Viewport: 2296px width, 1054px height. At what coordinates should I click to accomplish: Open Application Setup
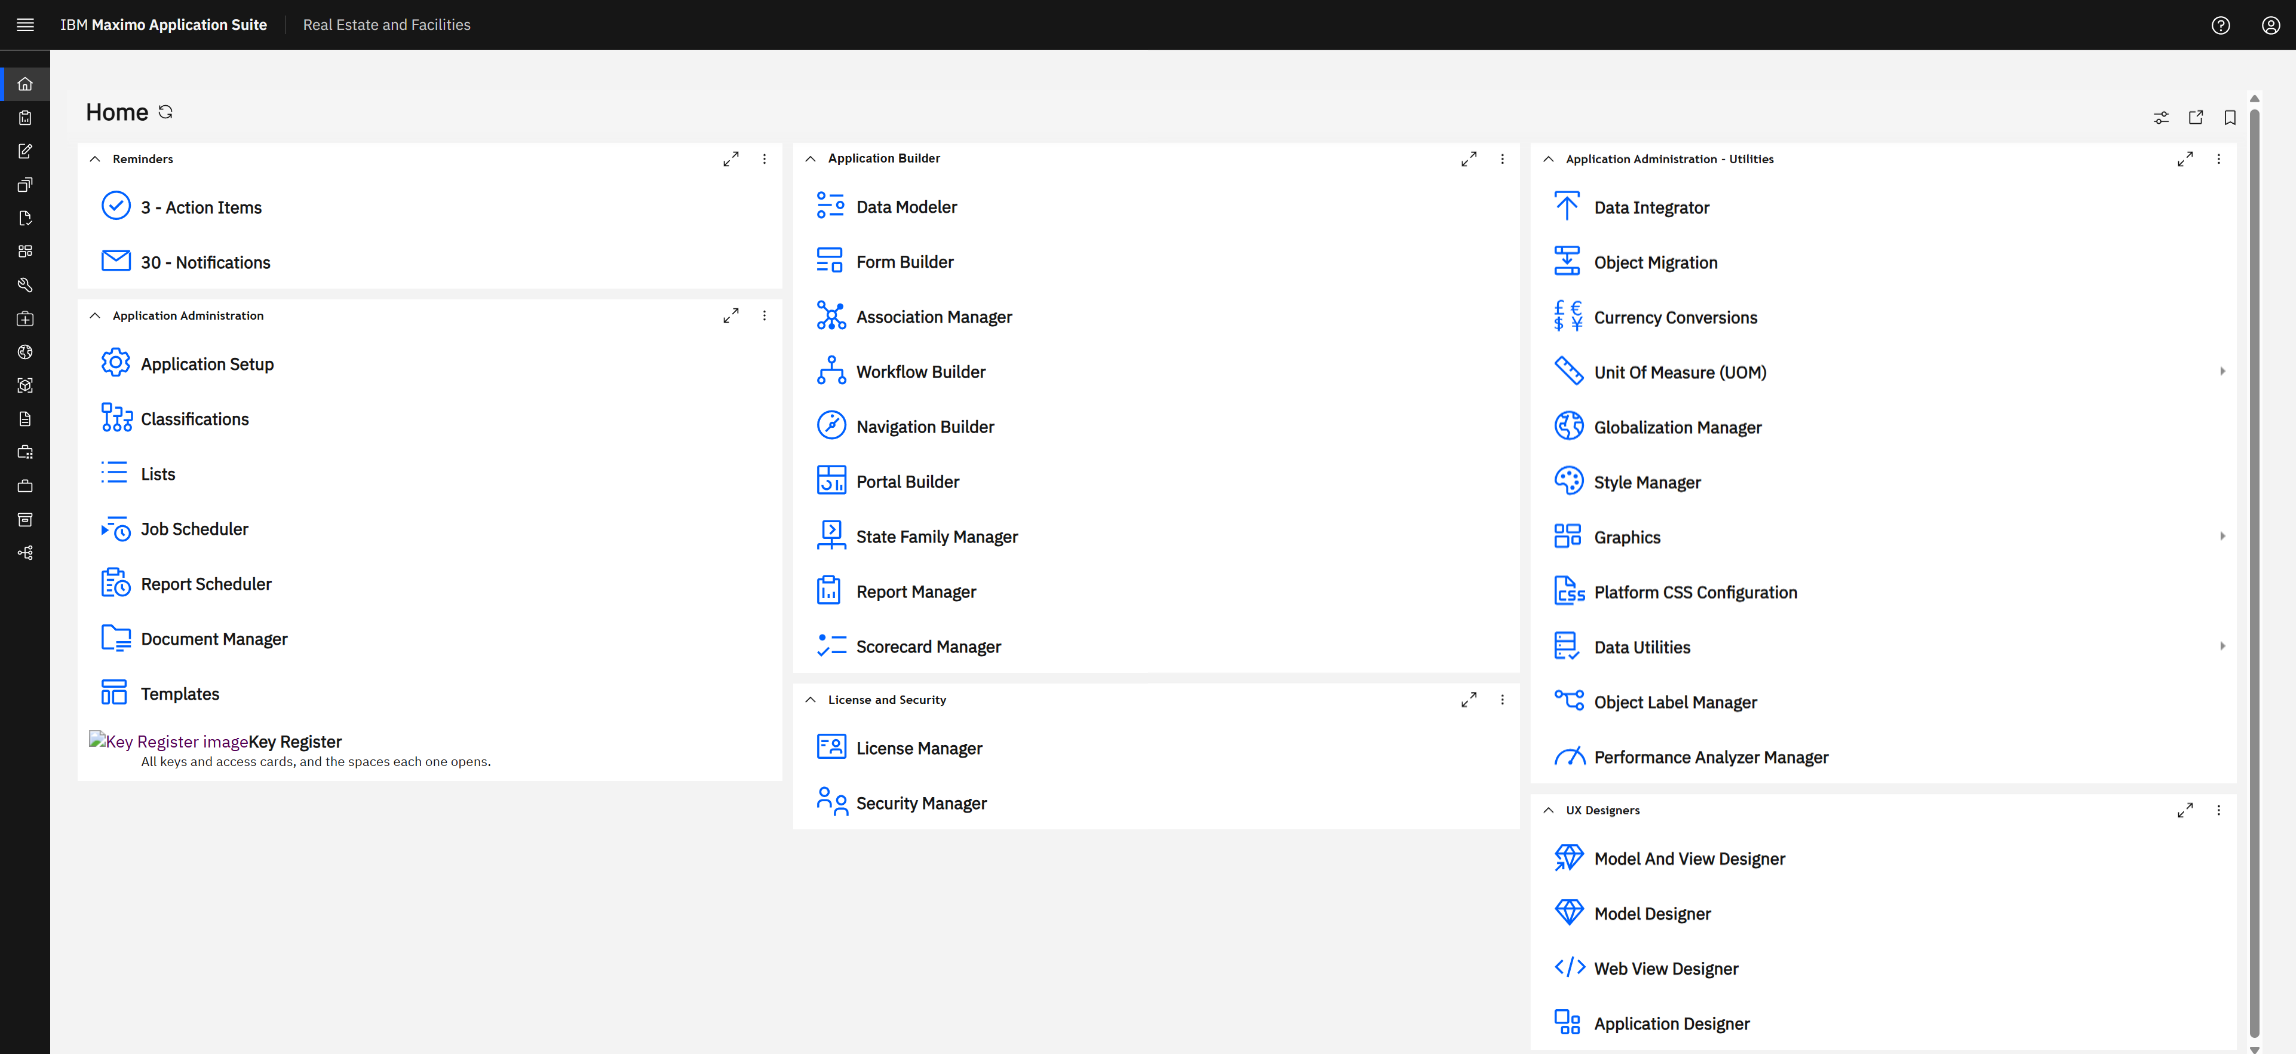pos(207,364)
